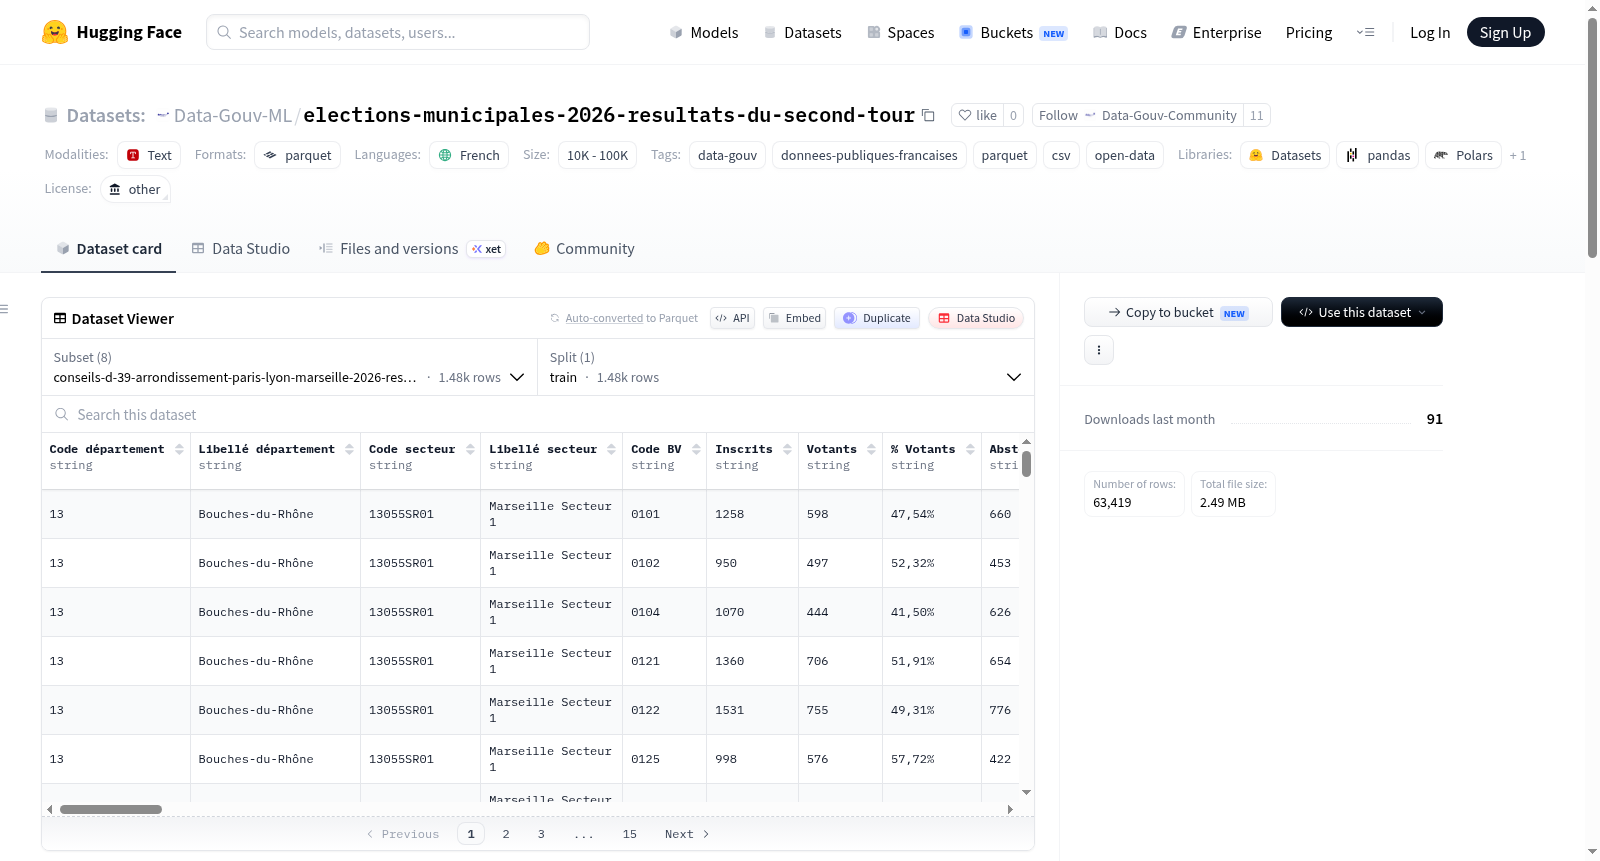Open the Community tab
This screenshot has width=1600, height=861.
[584, 249]
